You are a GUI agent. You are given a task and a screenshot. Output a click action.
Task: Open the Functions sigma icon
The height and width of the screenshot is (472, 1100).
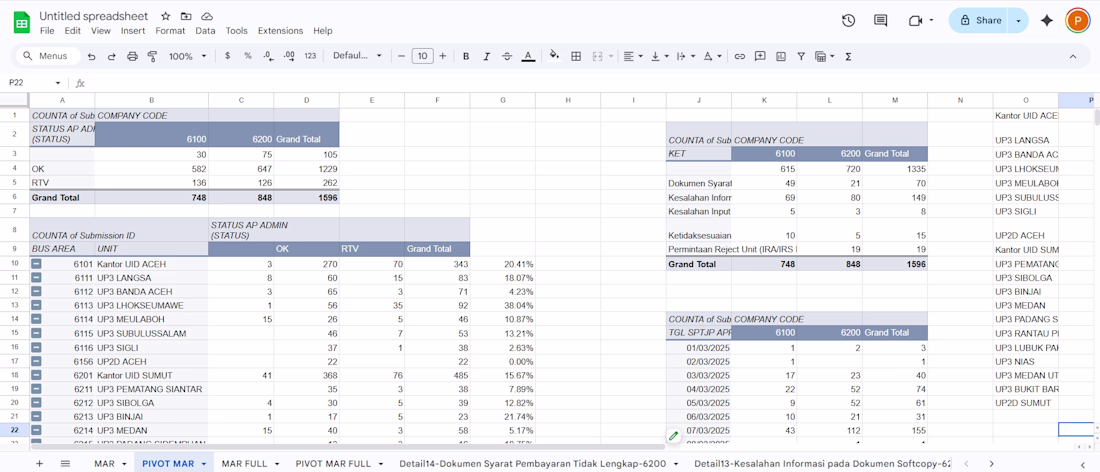[848, 57]
